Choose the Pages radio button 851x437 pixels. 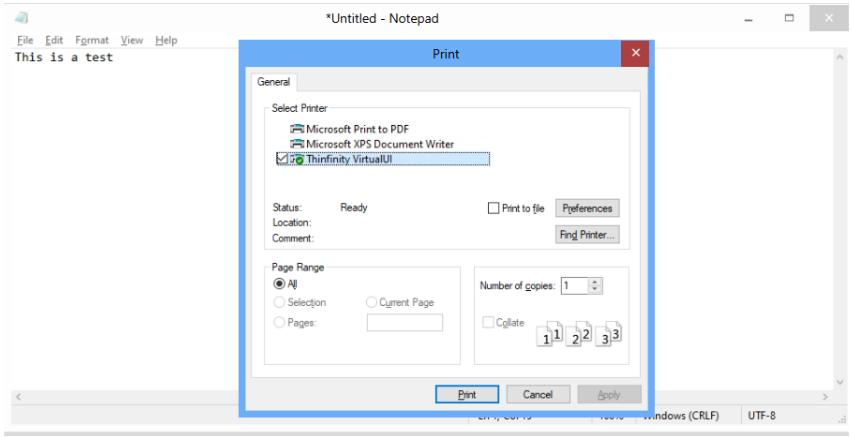click(279, 322)
